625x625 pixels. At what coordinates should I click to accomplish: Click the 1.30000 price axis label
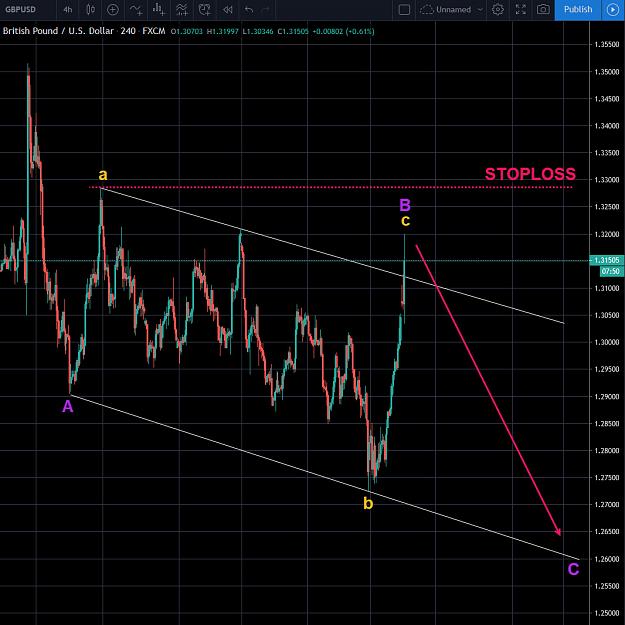(607, 342)
